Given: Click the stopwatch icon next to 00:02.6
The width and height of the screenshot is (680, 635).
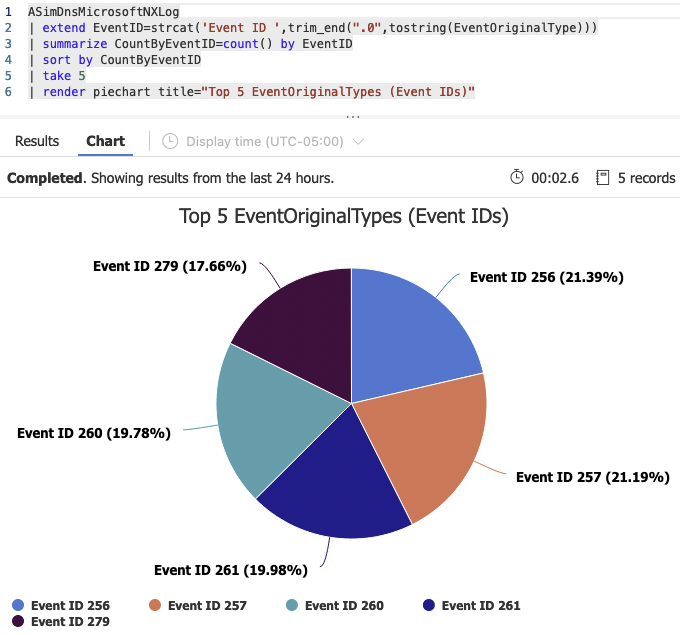Looking at the screenshot, I should pyautogui.click(x=517, y=178).
